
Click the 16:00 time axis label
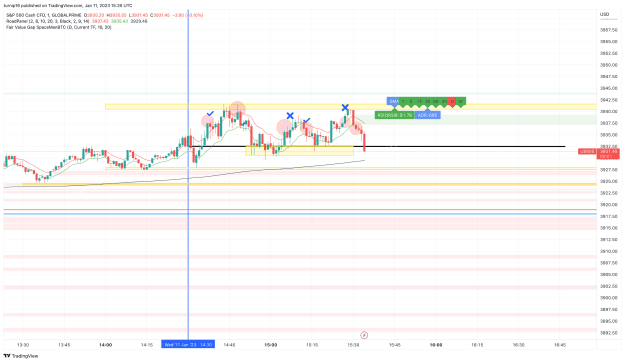[436, 345]
